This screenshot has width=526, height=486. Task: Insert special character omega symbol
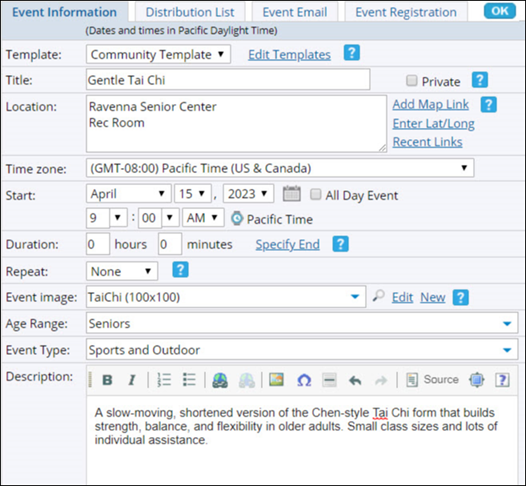pyautogui.click(x=304, y=380)
